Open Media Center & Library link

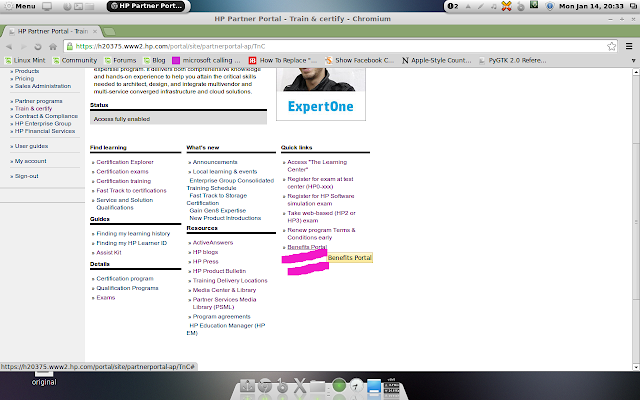click(x=224, y=290)
